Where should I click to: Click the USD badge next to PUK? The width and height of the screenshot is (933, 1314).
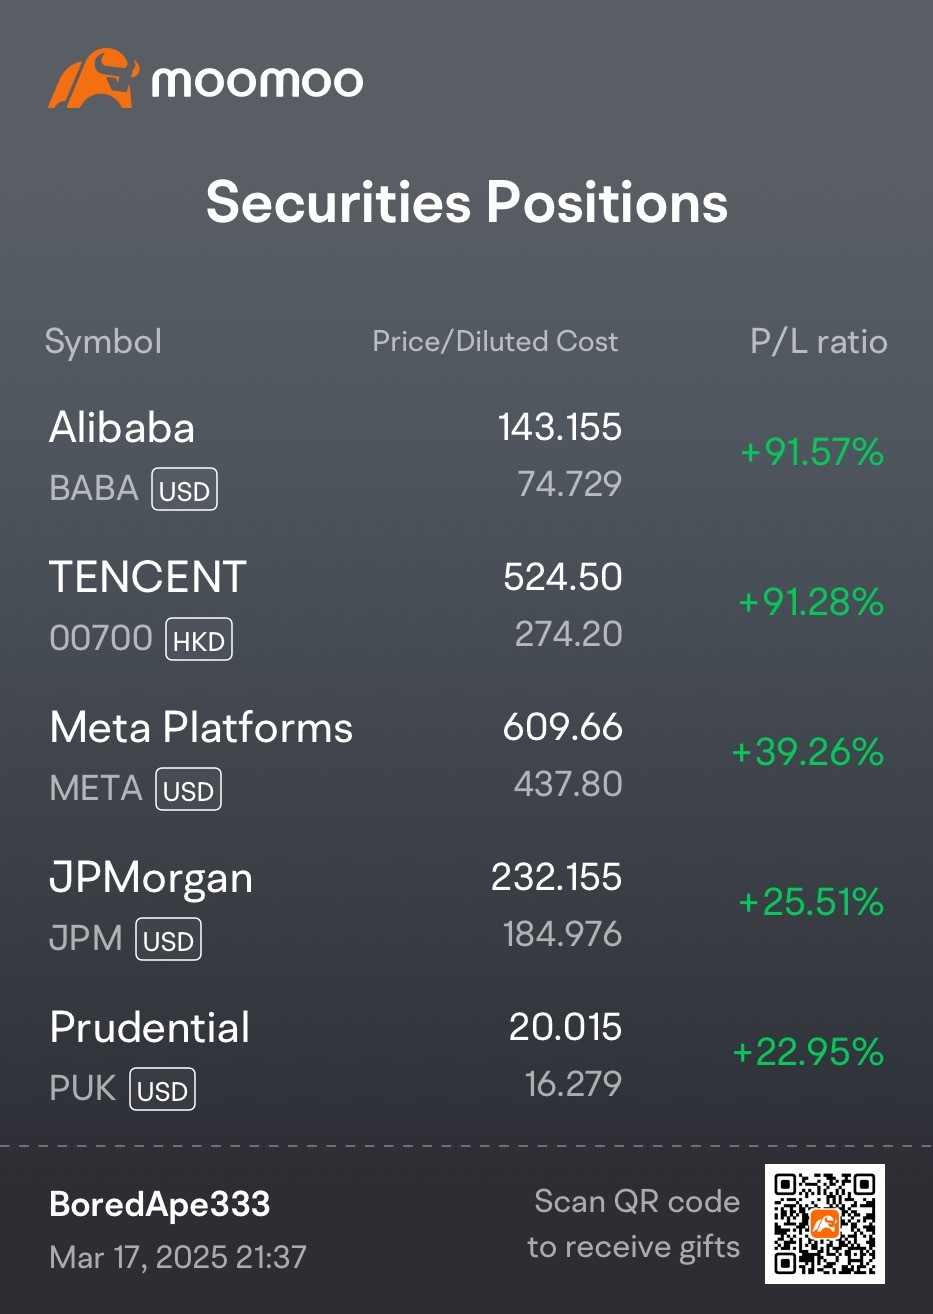[x=162, y=1090]
